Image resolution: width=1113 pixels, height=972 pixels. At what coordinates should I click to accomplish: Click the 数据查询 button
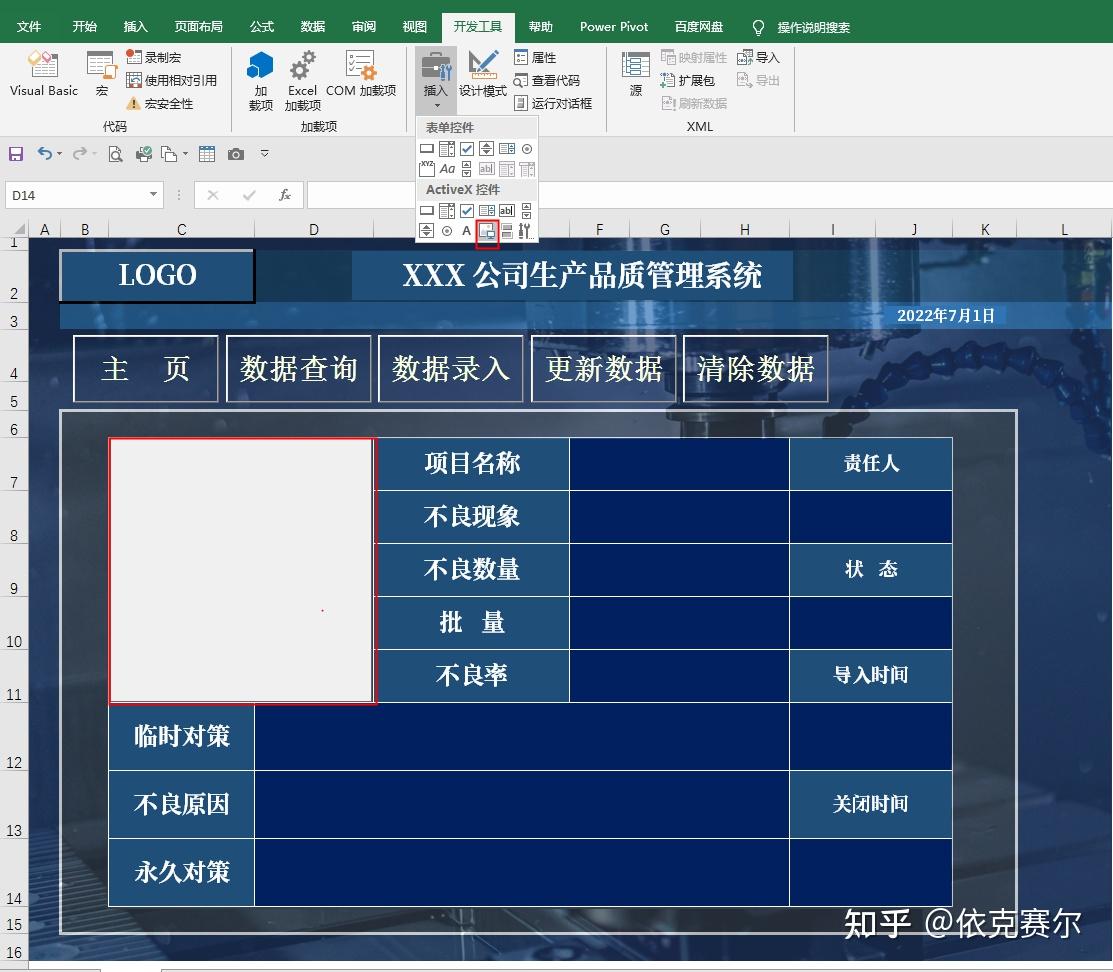coord(298,368)
